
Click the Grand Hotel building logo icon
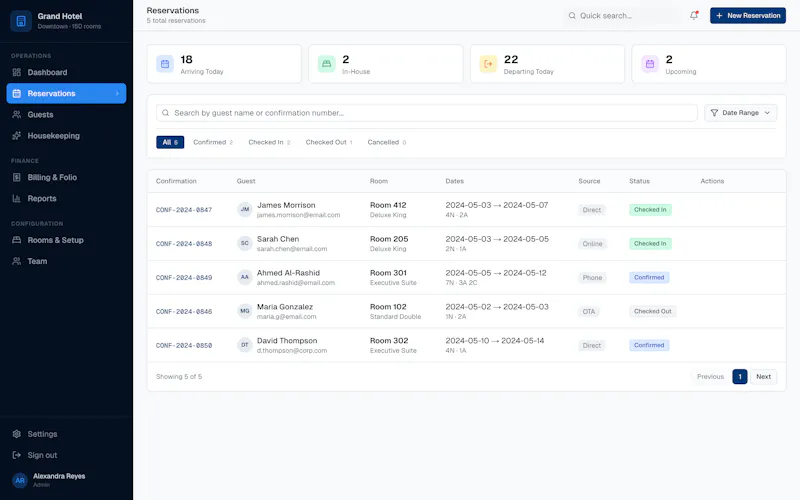21,21
